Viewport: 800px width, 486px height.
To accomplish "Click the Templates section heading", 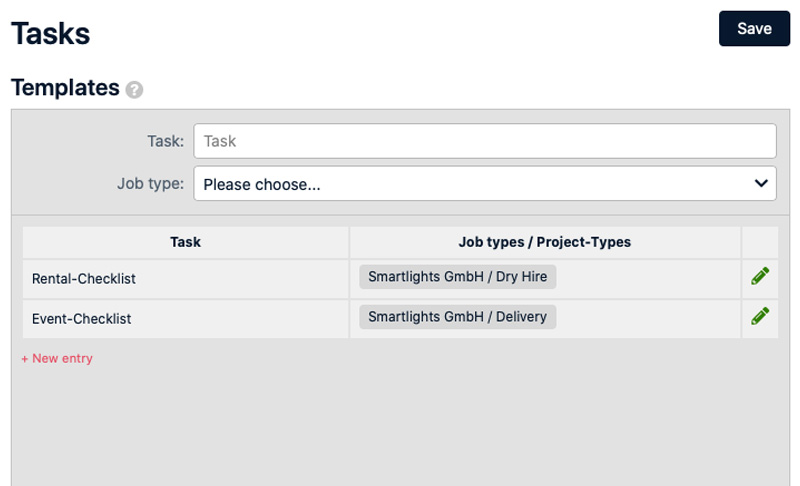I will click(65, 88).
